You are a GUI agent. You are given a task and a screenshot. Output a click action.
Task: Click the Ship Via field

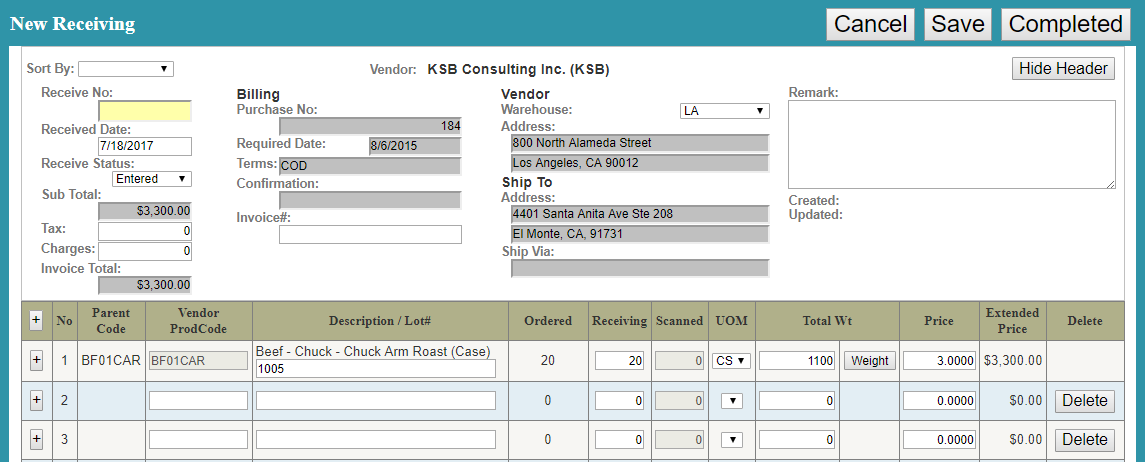(640, 269)
